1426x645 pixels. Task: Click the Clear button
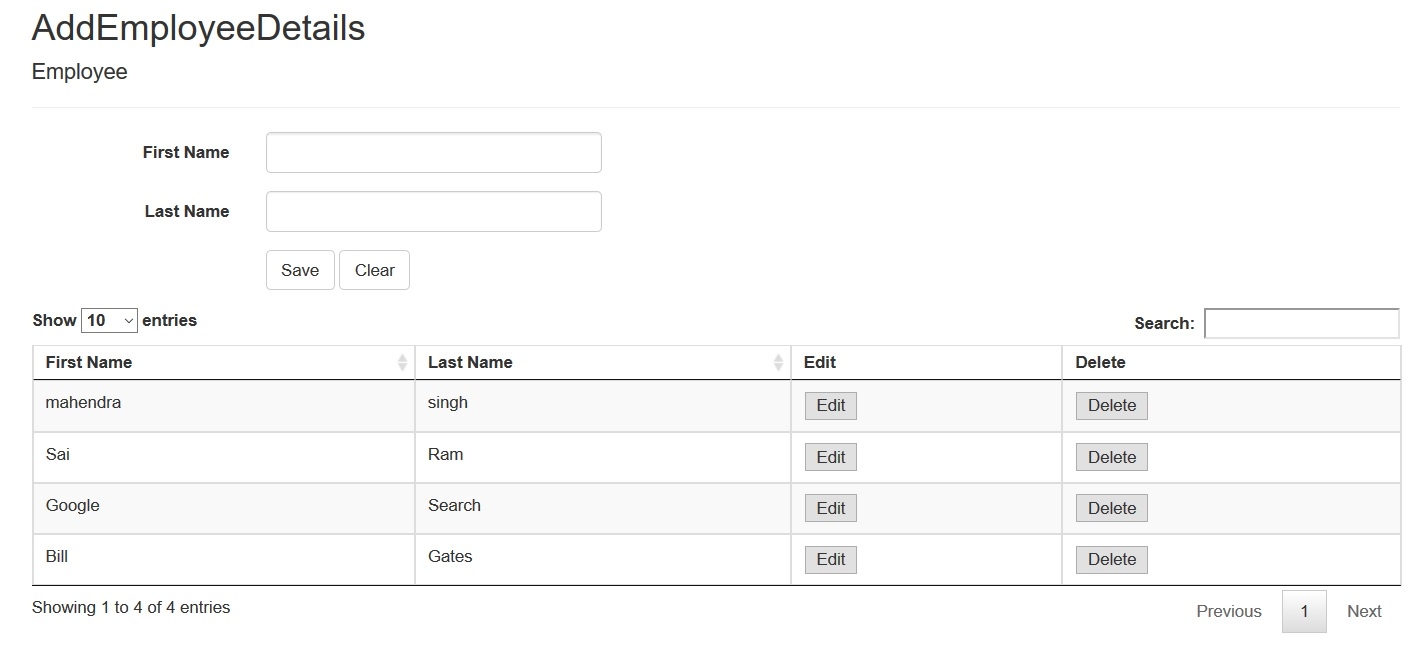[x=374, y=270]
